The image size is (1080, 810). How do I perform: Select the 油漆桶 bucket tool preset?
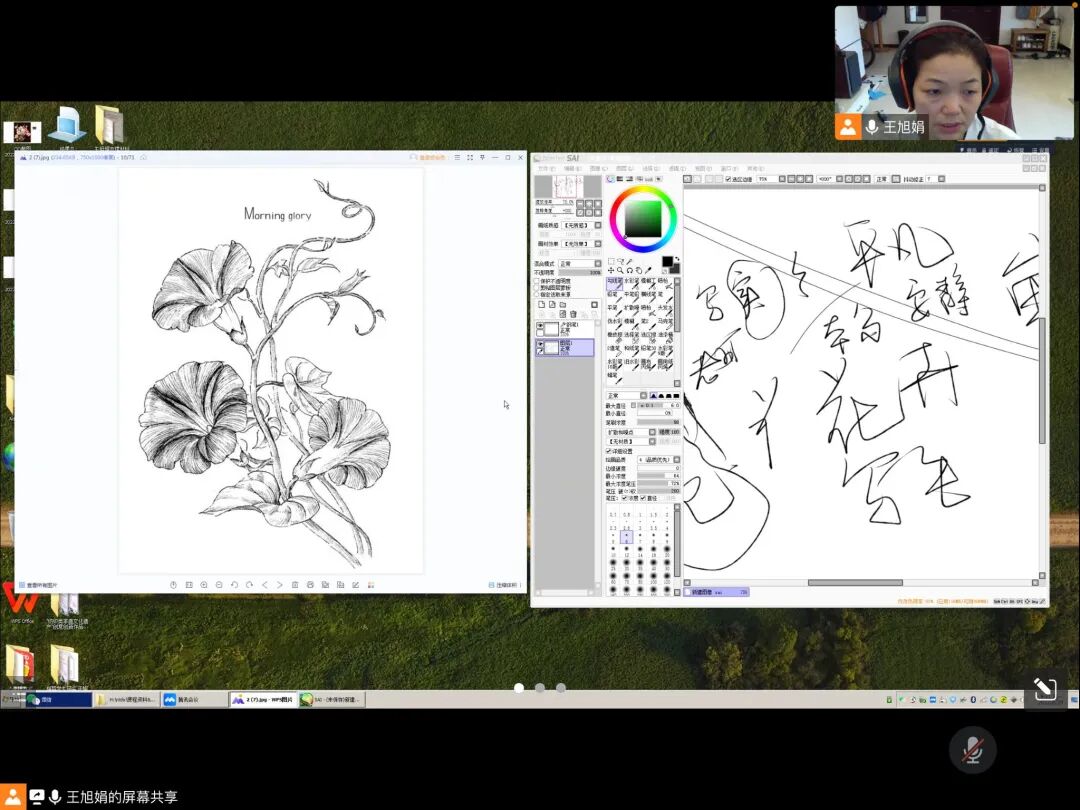(x=666, y=337)
